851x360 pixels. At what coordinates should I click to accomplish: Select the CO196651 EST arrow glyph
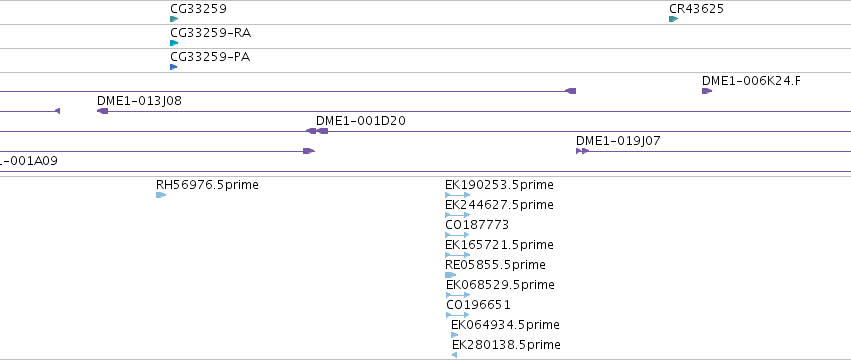(458, 315)
